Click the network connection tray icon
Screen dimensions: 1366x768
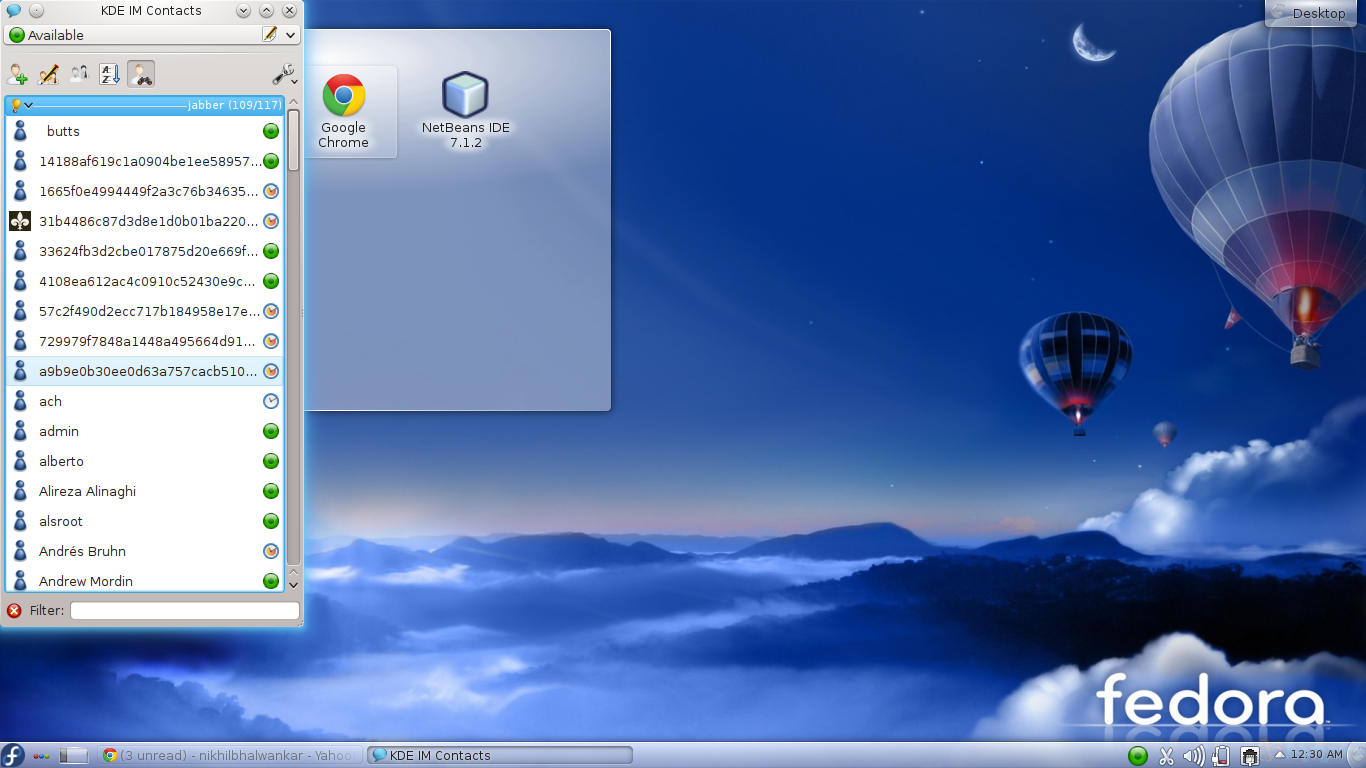click(1249, 756)
